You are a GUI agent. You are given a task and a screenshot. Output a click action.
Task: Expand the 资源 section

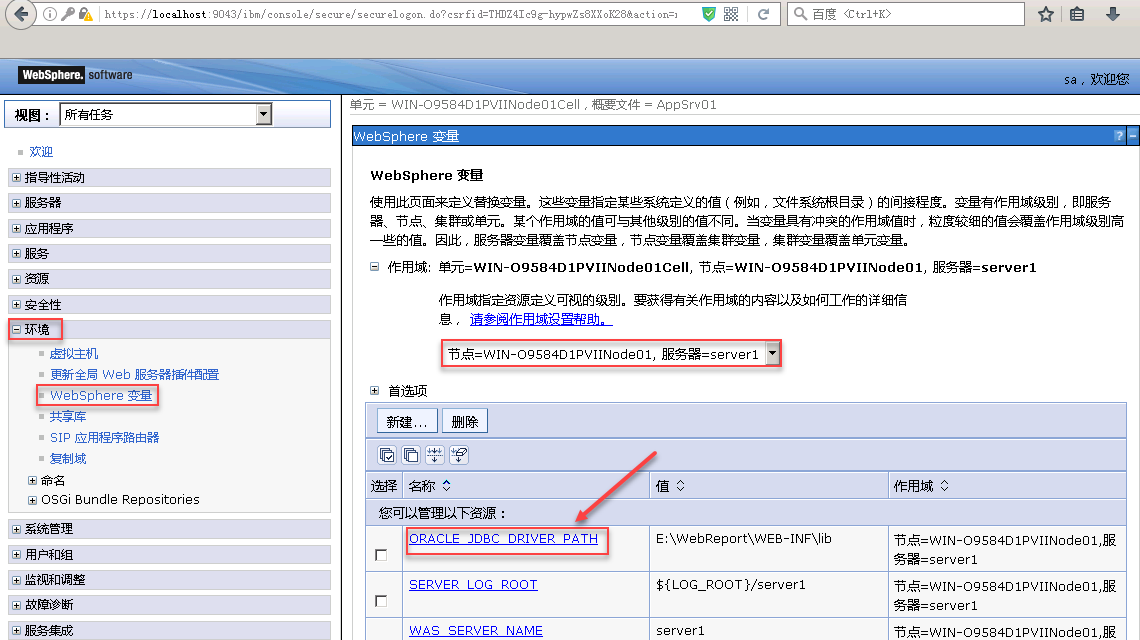coord(17,279)
